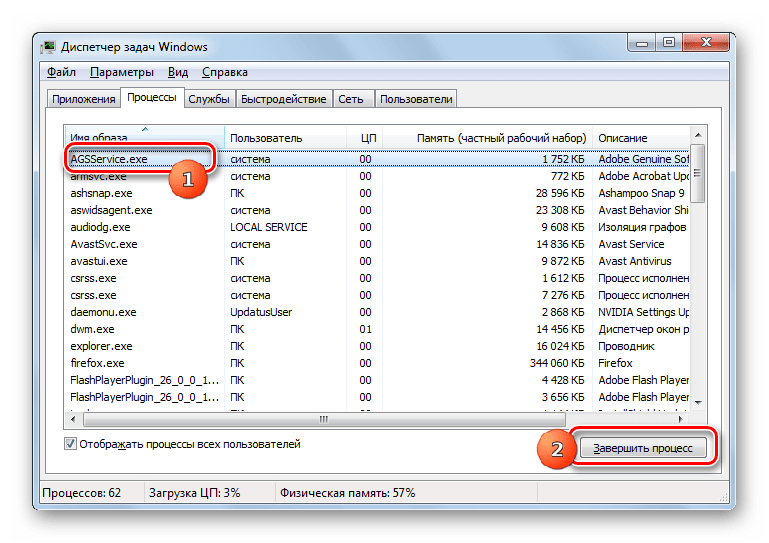
Task: Click the 344 060 КБ memory value
Action: point(557,363)
